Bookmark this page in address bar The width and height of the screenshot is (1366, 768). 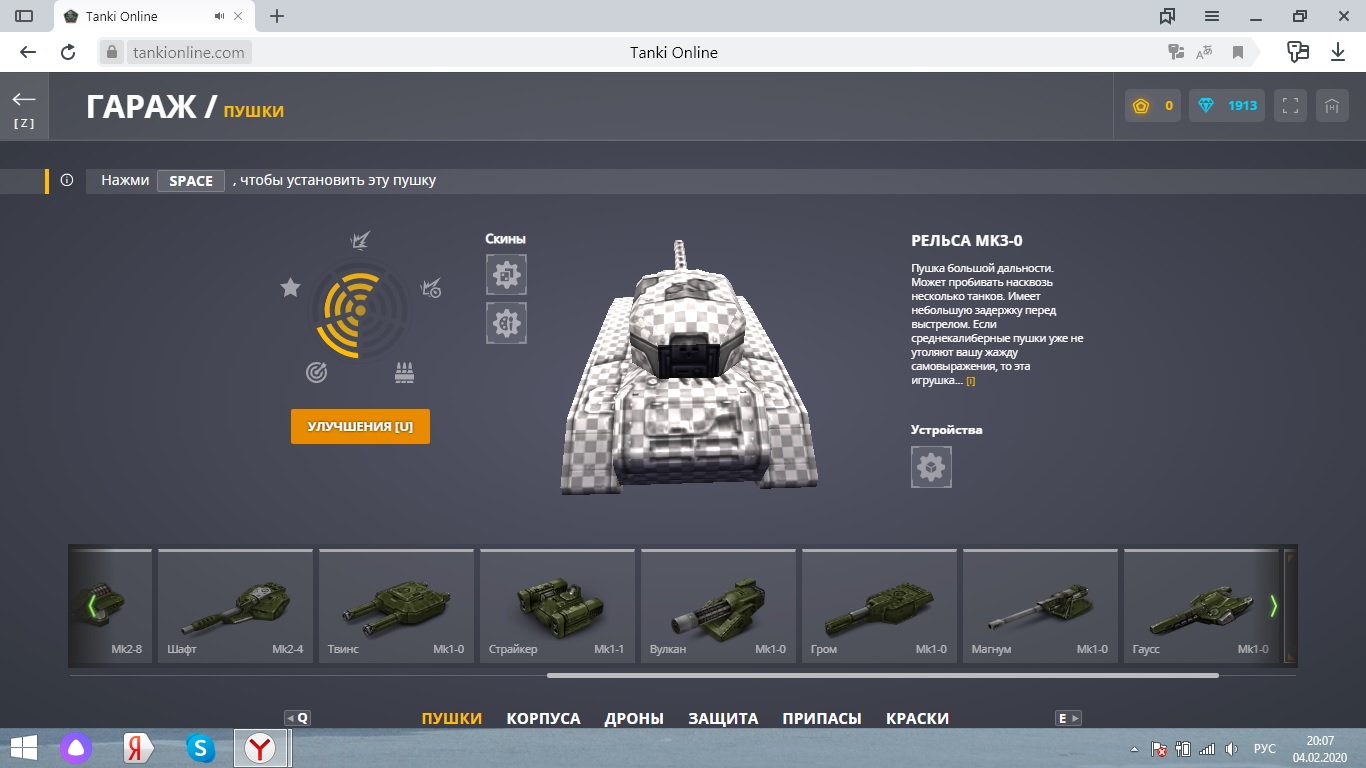pos(1237,52)
